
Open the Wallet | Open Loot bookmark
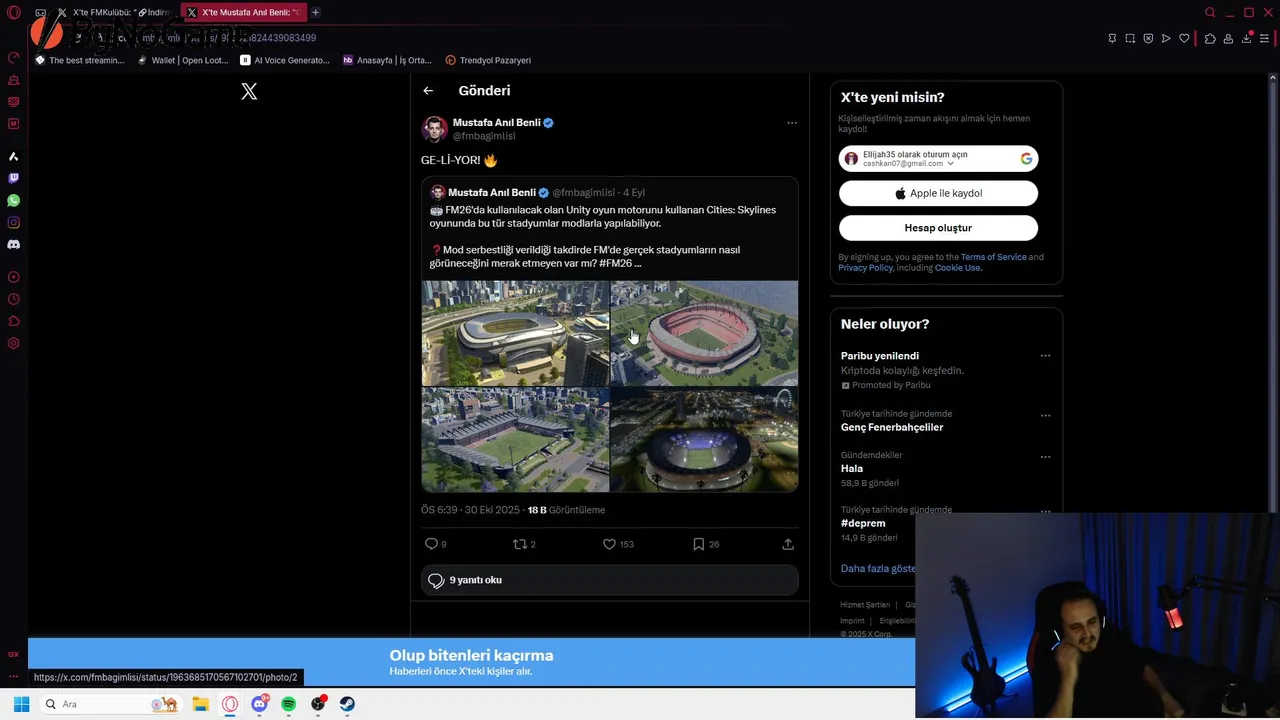[x=183, y=60]
